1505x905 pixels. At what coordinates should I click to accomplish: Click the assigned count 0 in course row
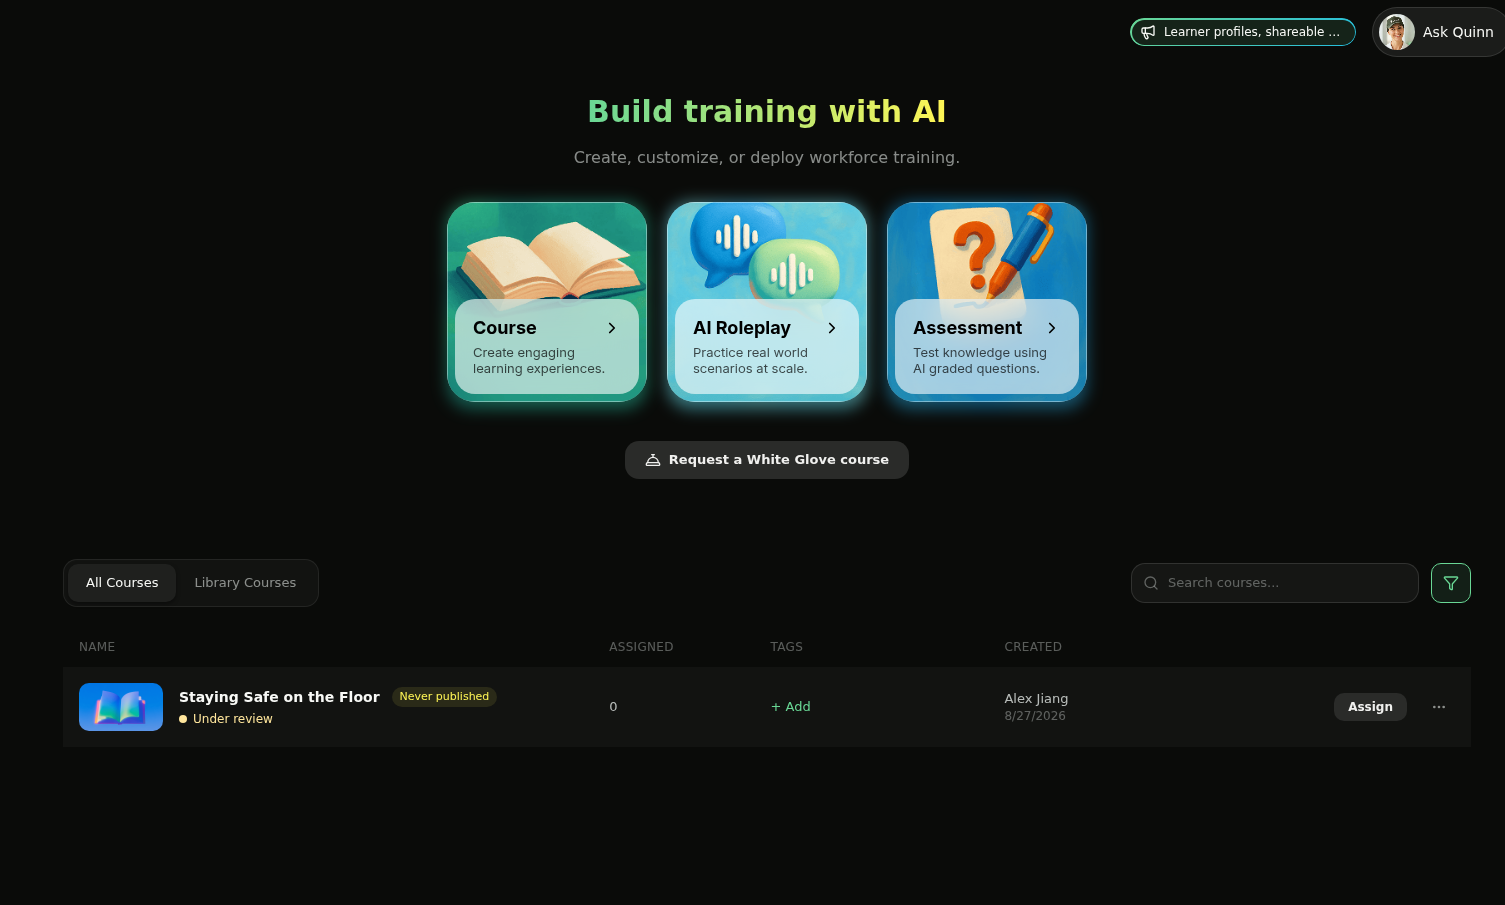(x=613, y=707)
